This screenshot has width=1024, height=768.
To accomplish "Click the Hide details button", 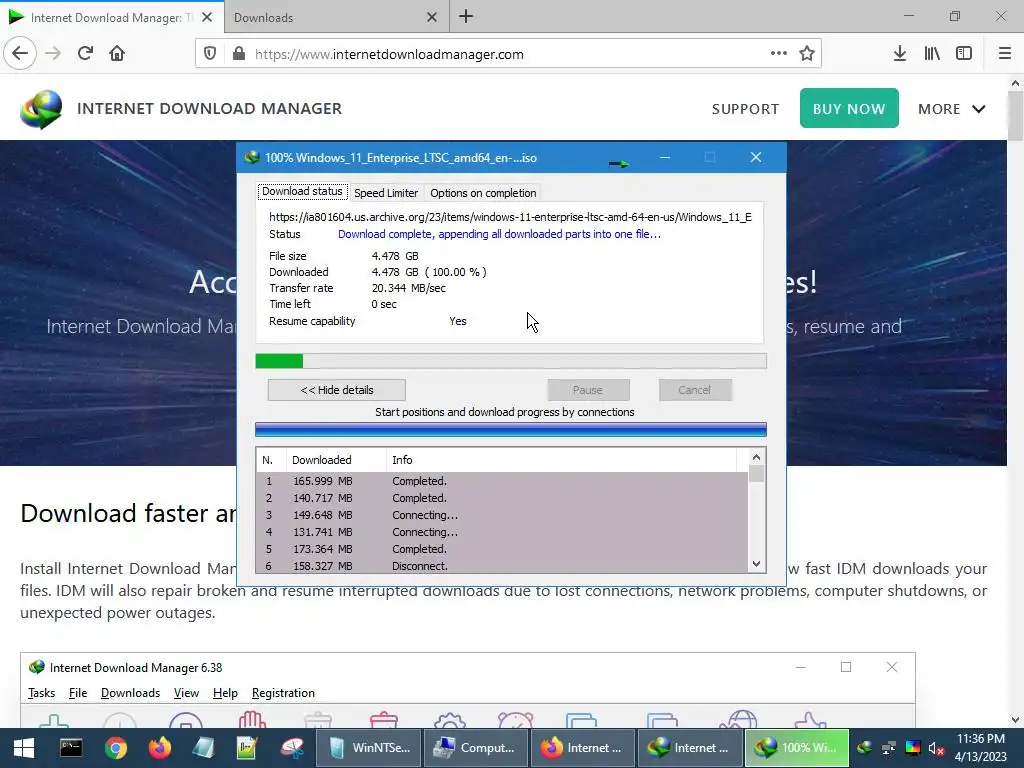I will click(x=336, y=390).
